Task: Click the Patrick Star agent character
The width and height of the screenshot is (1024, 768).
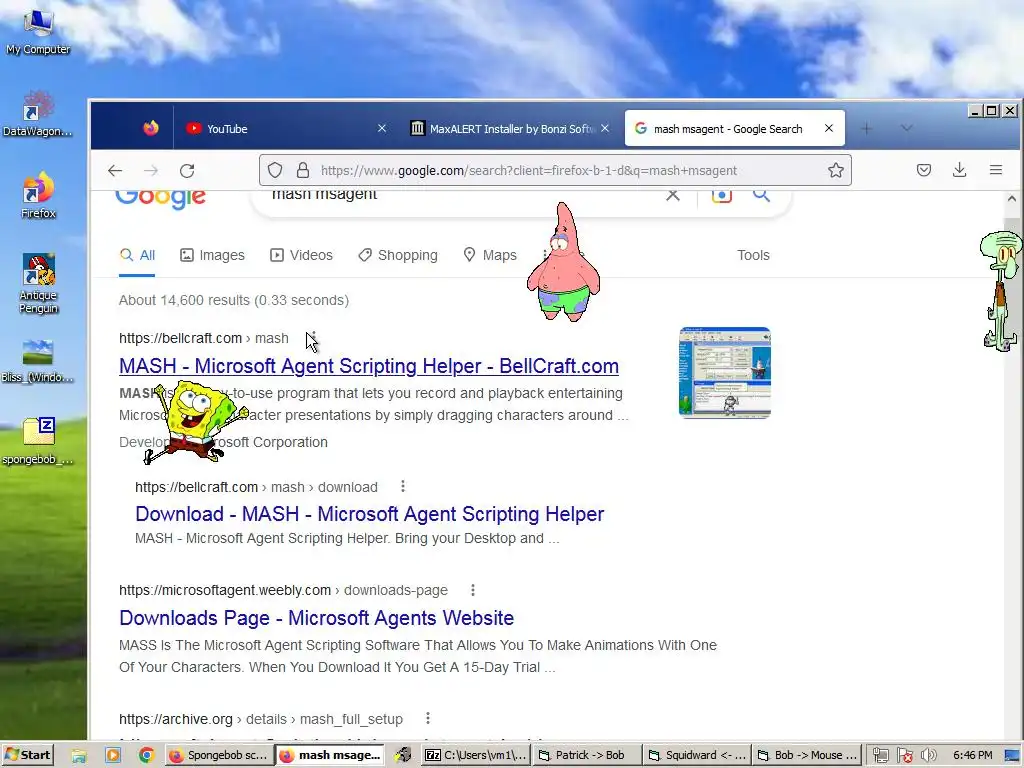Action: (x=563, y=262)
